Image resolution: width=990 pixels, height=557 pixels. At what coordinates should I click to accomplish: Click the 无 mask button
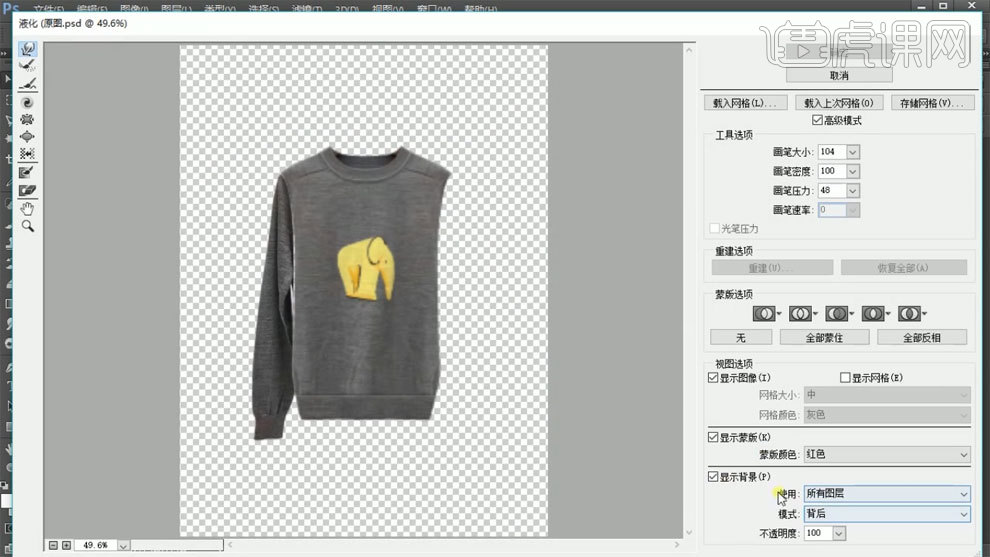741,338
